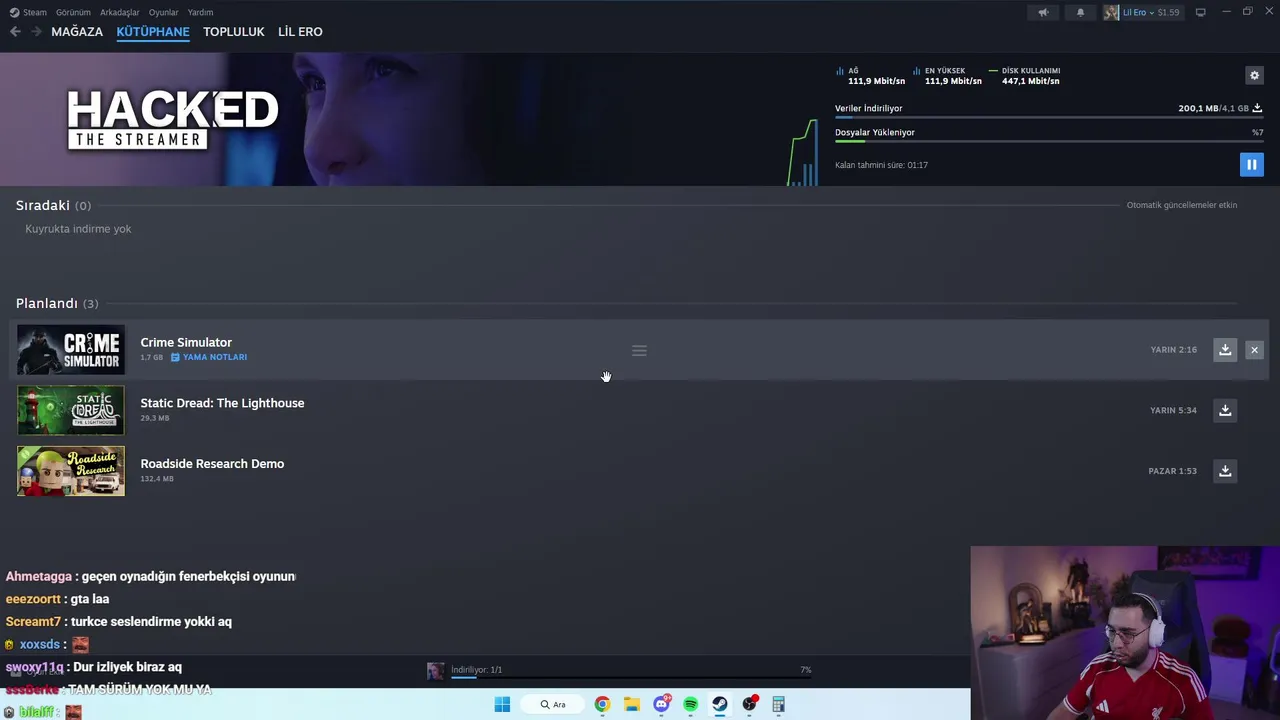
Task: Click the Dosyalar Yükleniyor progress bar
Action: click(1049, 142)
